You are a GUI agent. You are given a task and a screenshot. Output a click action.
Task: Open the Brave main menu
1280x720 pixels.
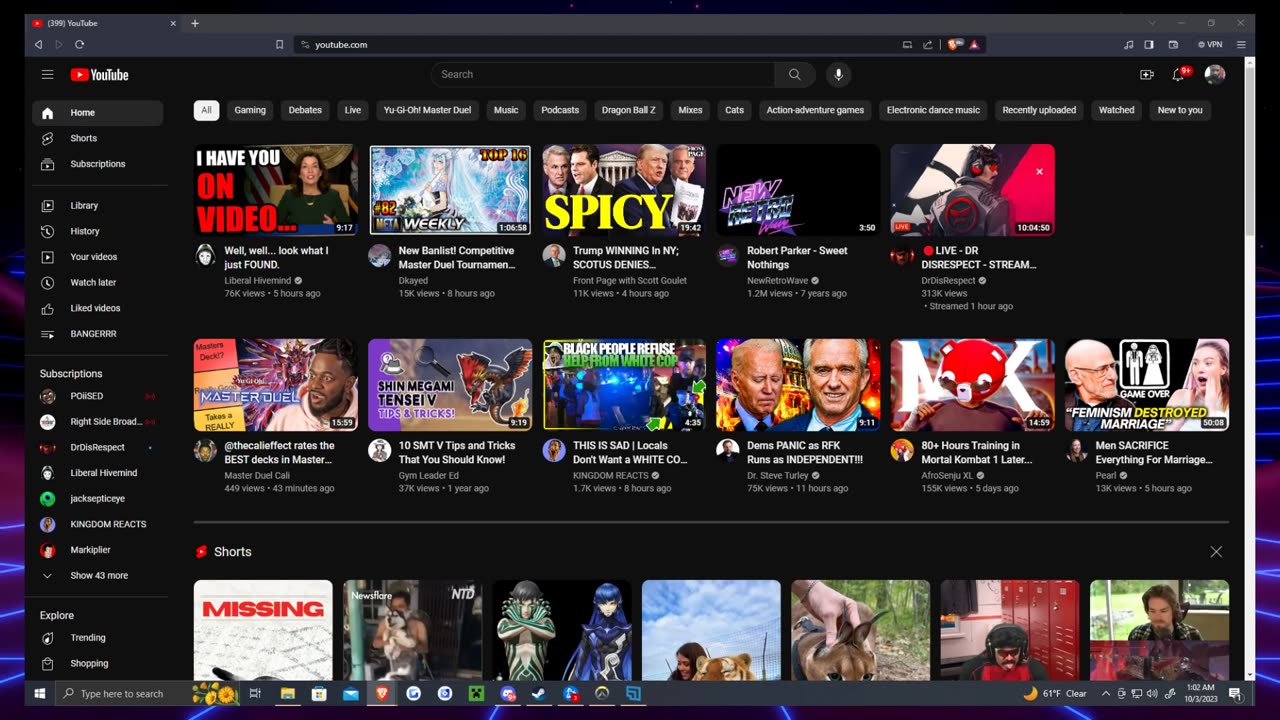(x=1241, y=44)
